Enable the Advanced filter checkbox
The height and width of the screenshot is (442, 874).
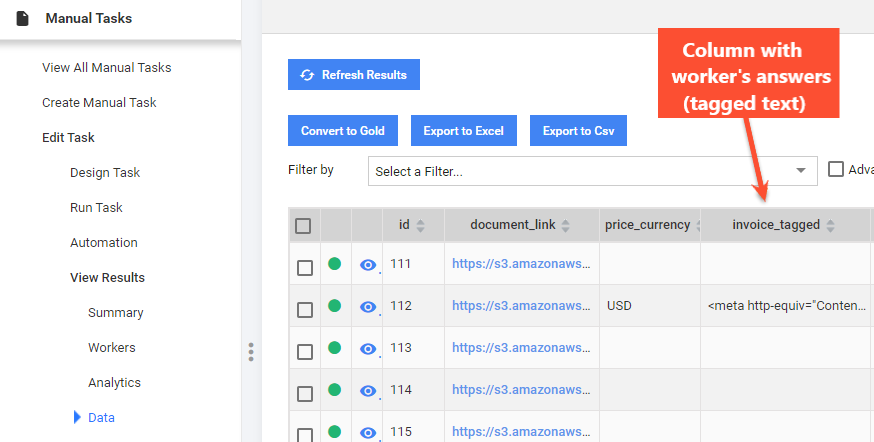pyautogui.click(x=836, y=169)
